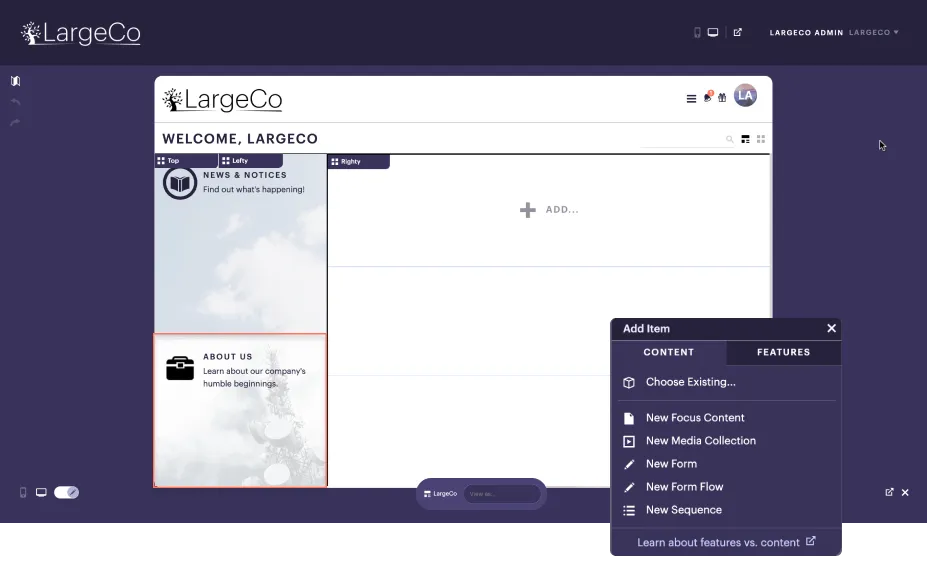Switch to desktop preview in top header
This screenshot has height=566, width=927.
pyautogui.click(x=713, y=33)
